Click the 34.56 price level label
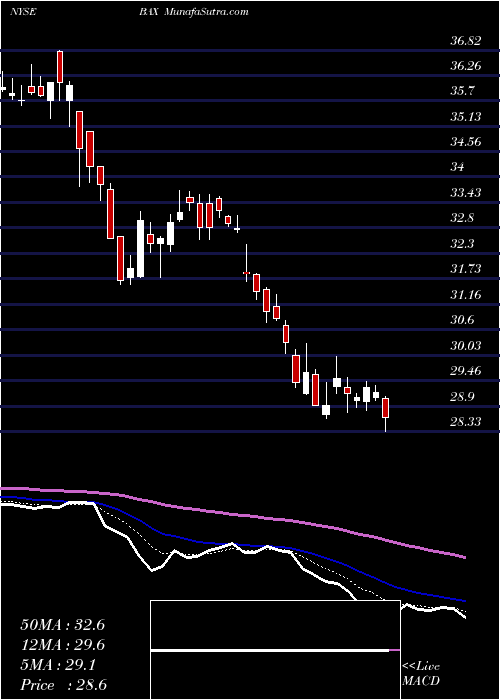This screenshot has height=700, width=500. point(466,142)
